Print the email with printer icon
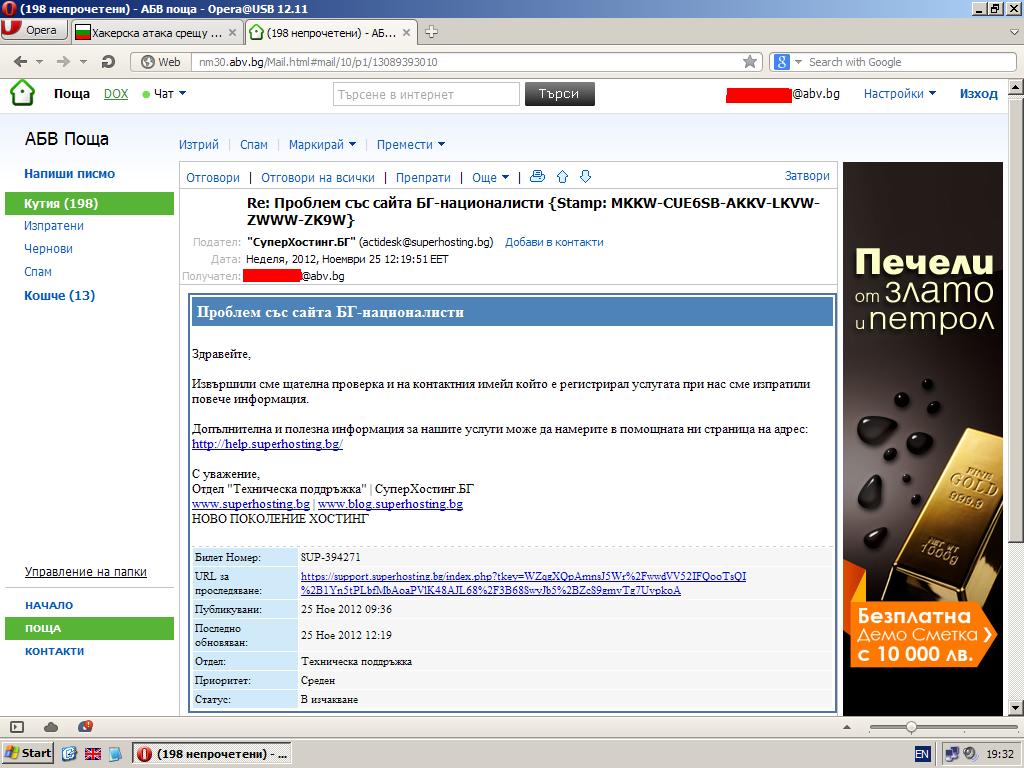Viewport: 1024px width, 768px height. (x=537, y=176)
